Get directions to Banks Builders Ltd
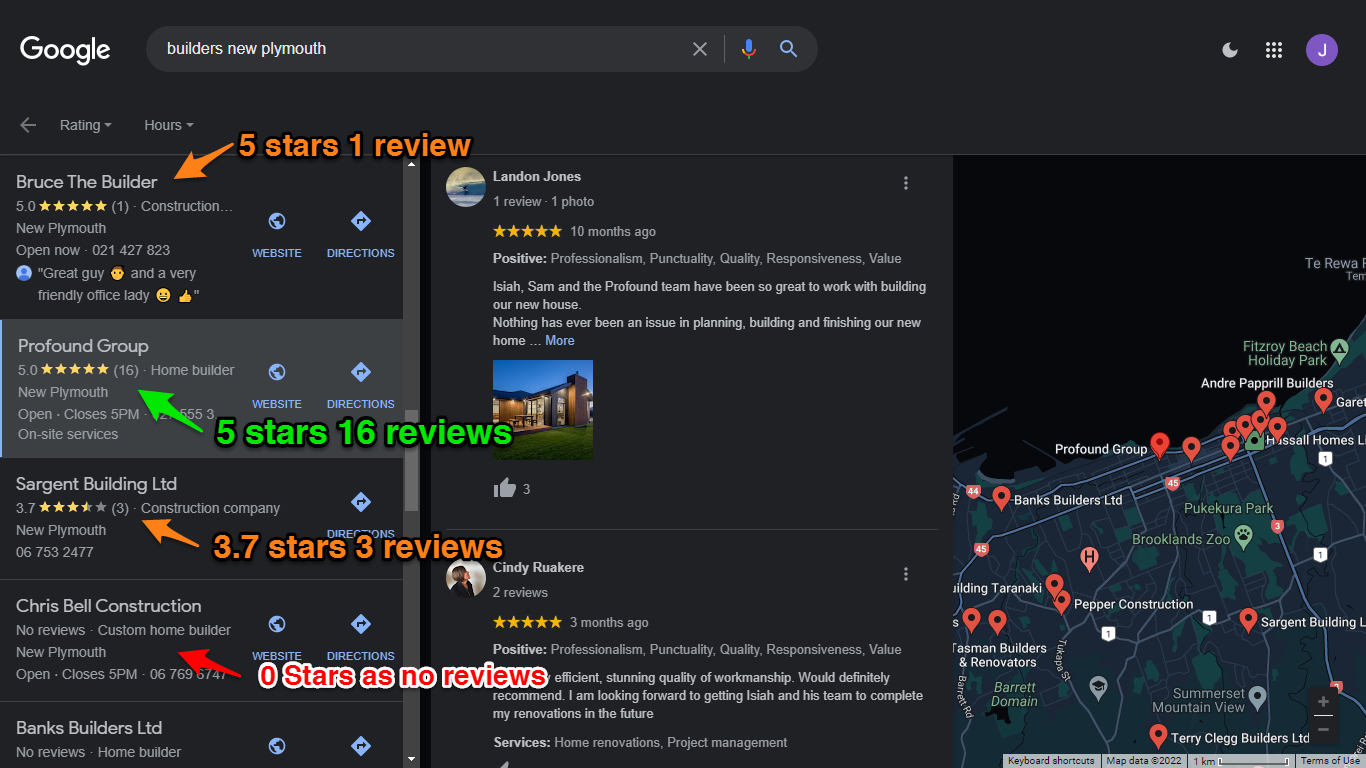The image size is (1366, 768). point(361,746)
